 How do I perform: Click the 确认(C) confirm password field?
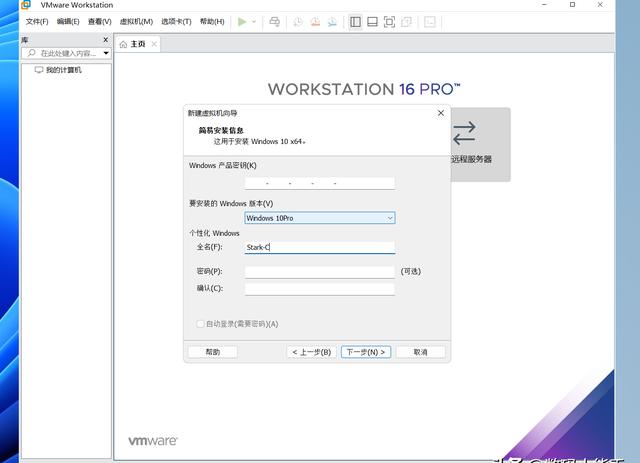click(320, 289)
